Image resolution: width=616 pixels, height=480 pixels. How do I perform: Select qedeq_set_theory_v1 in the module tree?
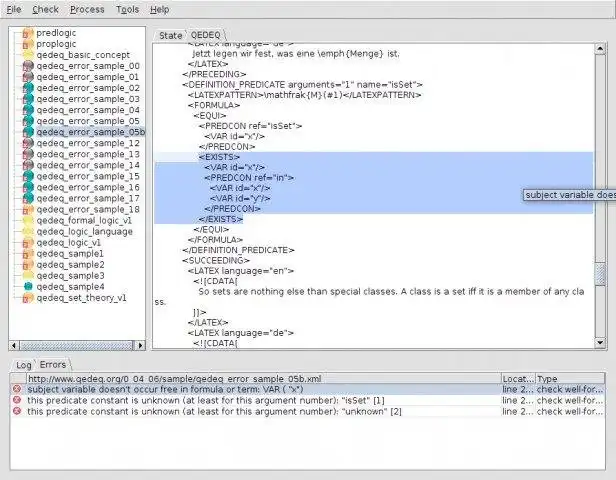(81, 298)
